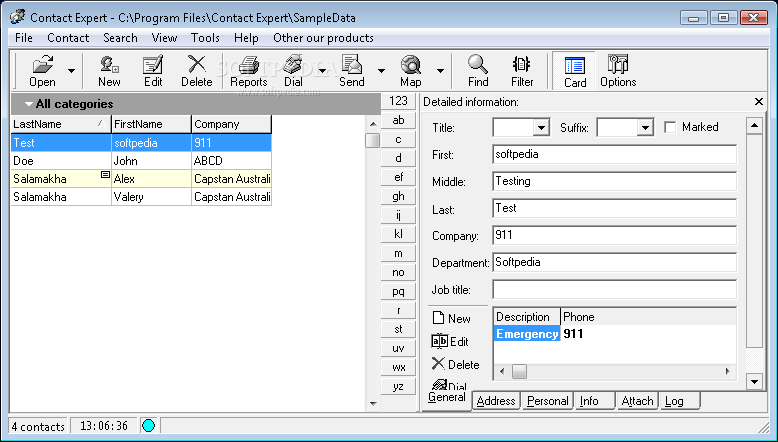Click the Send envelope toolbar icon
This screenshot has height=442, width=778.
click(352, 64)
